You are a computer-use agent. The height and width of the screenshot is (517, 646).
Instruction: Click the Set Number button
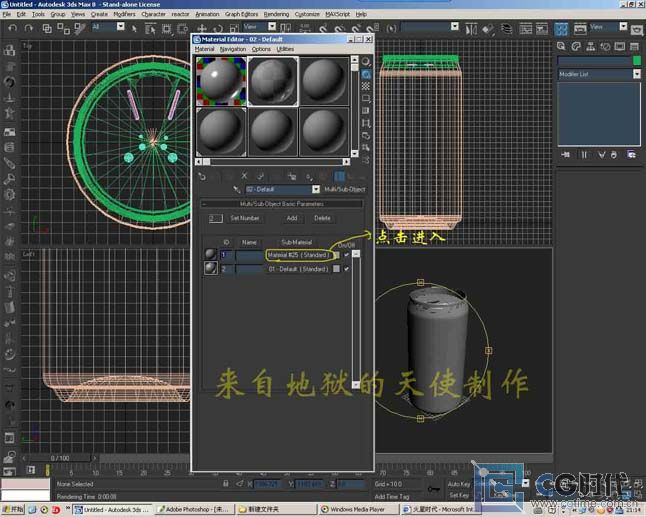(x=245, y=218)
